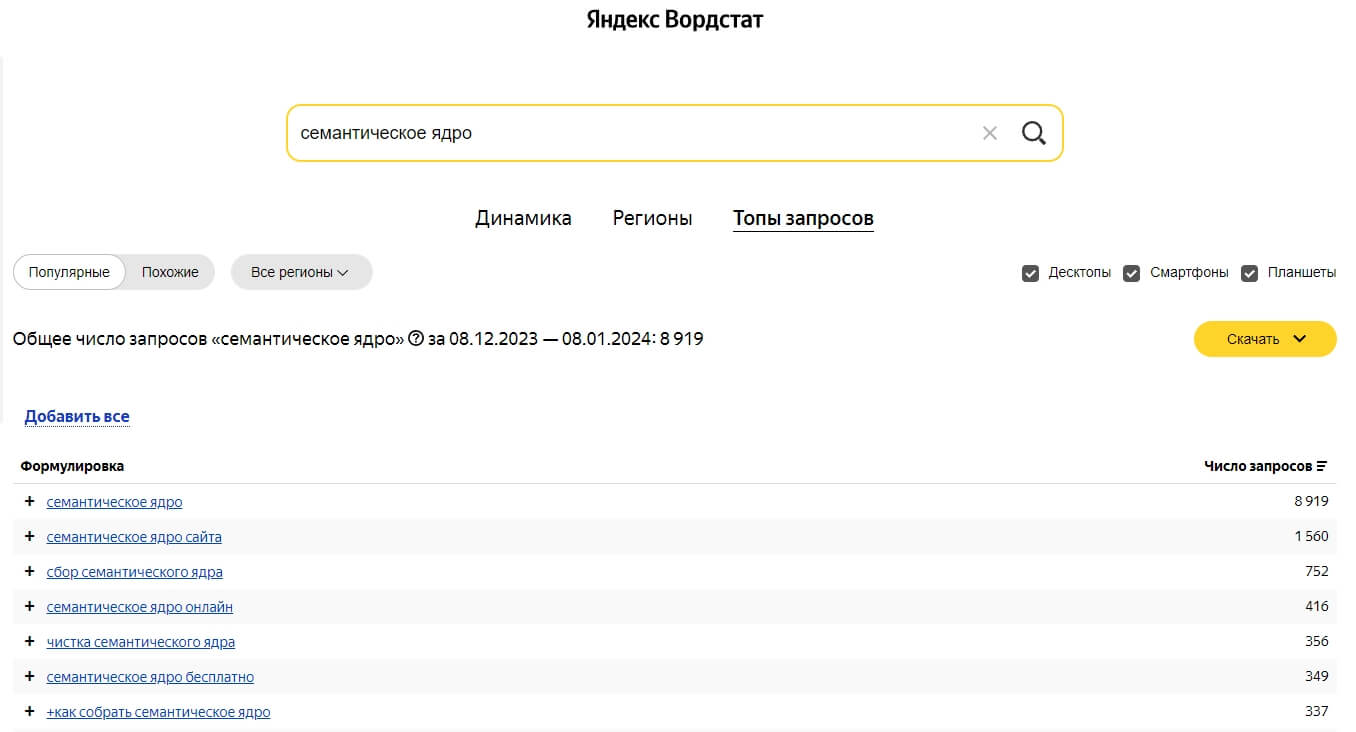Open the Все регионы dropdown
Viewport: 1356px width, 732px height.
pos(301,272)
